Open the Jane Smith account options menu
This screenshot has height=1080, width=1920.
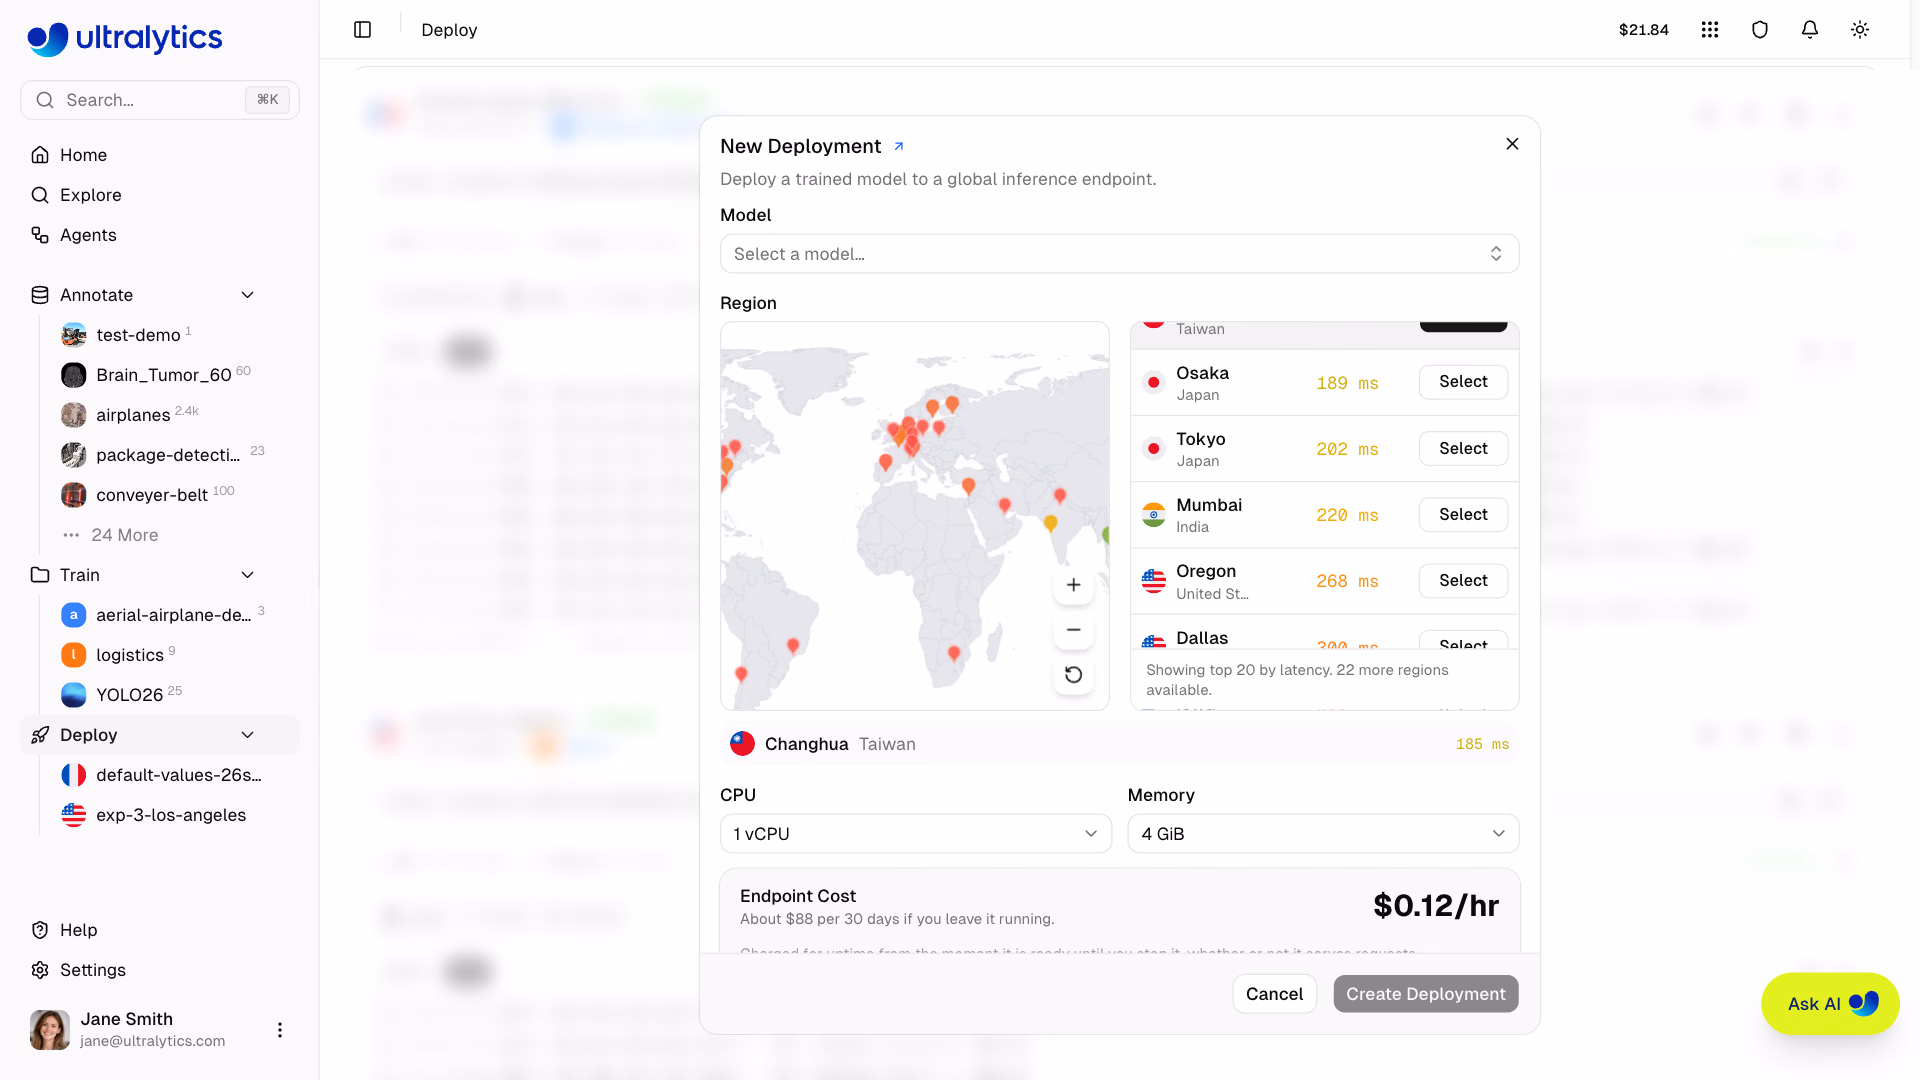280,1030
